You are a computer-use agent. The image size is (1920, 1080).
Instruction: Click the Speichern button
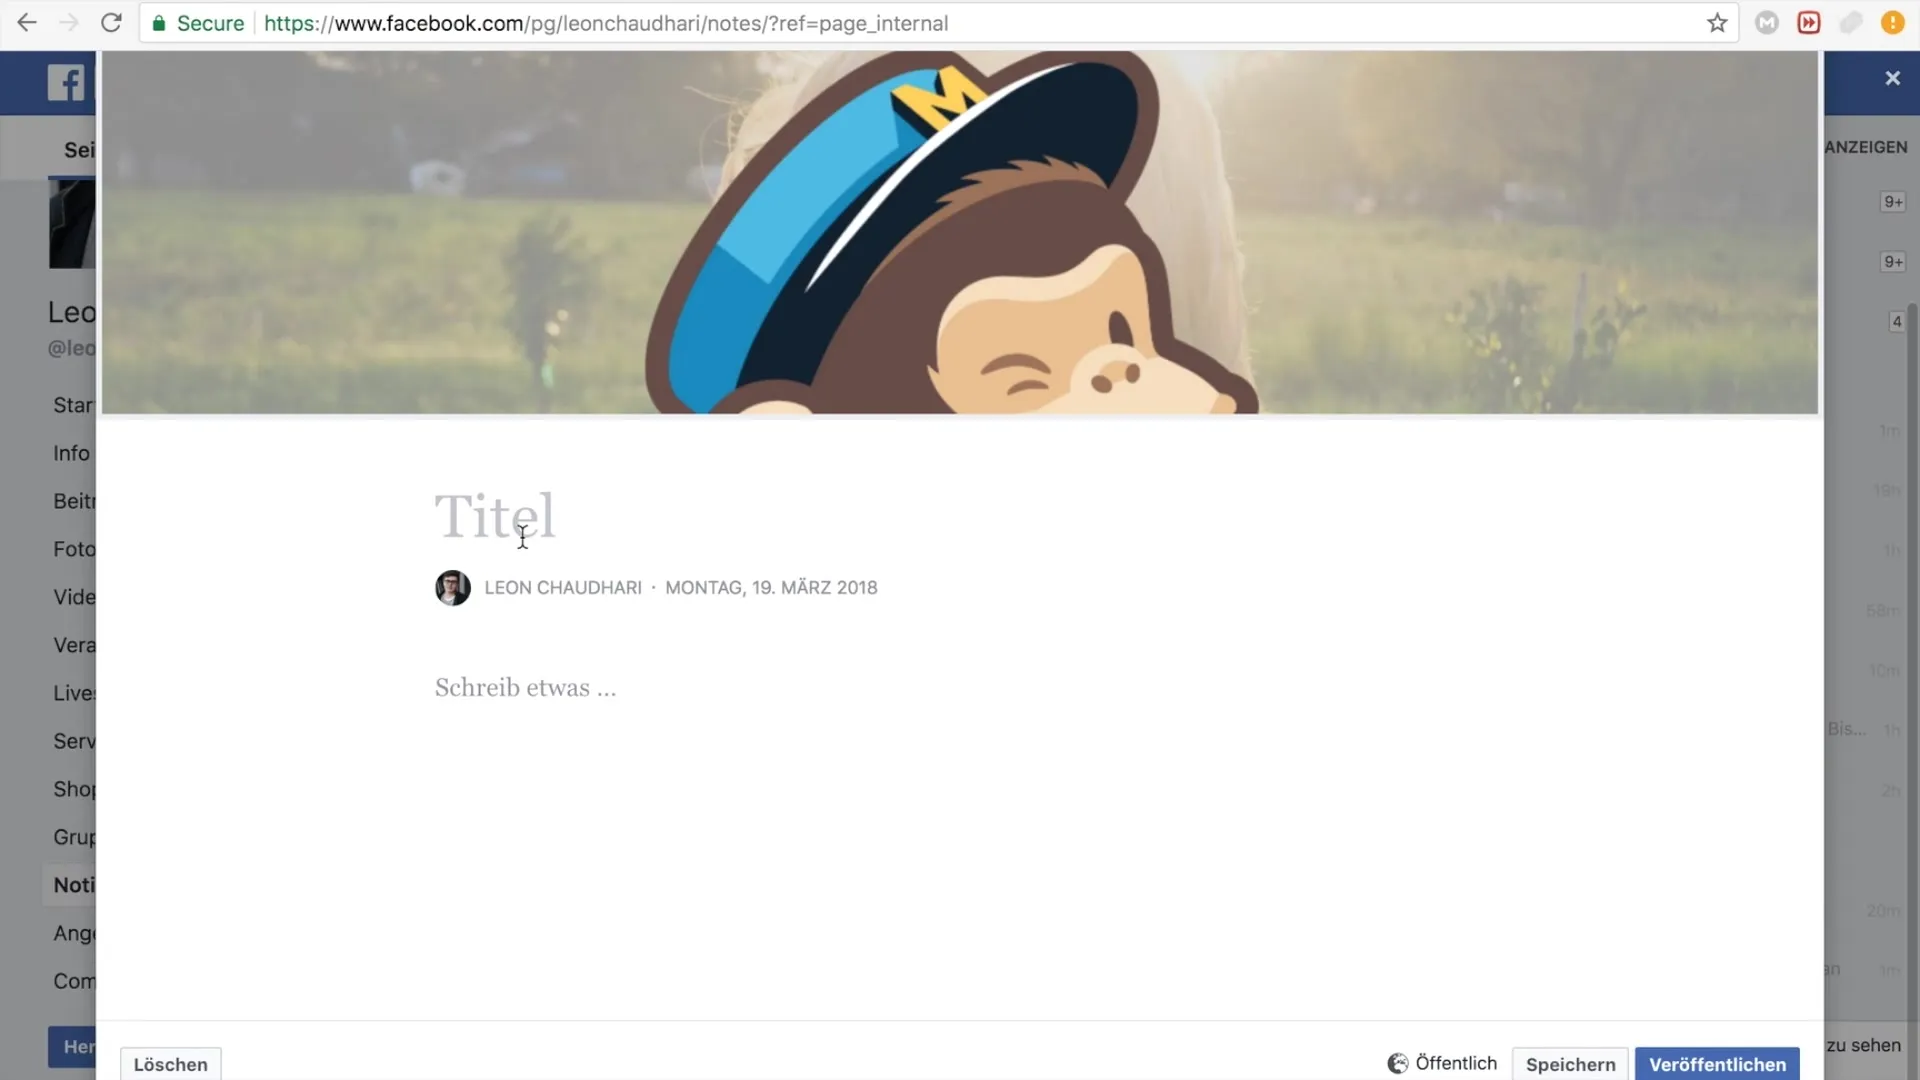coord(1570,1064)
